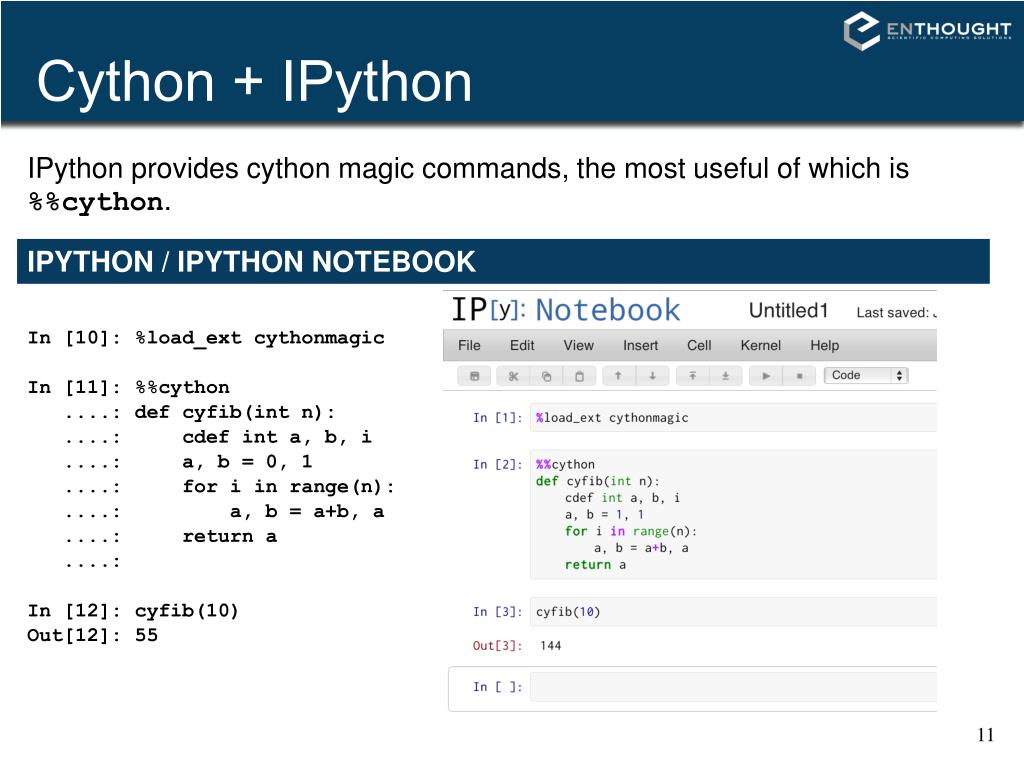
Task: Click 'In [10]: %load_ext cythonmagic' terminal line
Action: coord(206,338)
